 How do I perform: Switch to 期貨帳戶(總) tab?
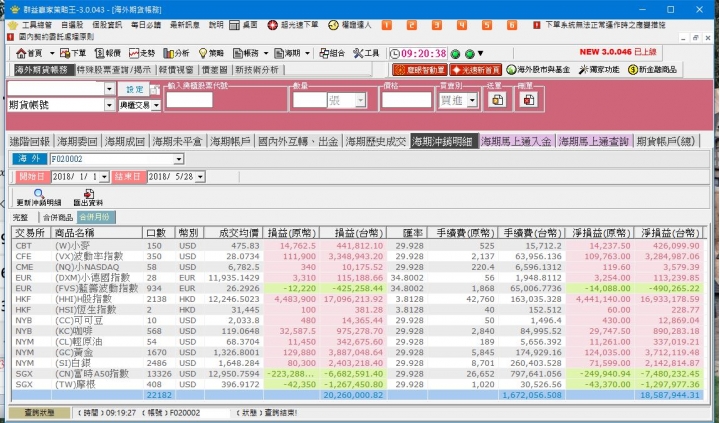pos(666,141)
